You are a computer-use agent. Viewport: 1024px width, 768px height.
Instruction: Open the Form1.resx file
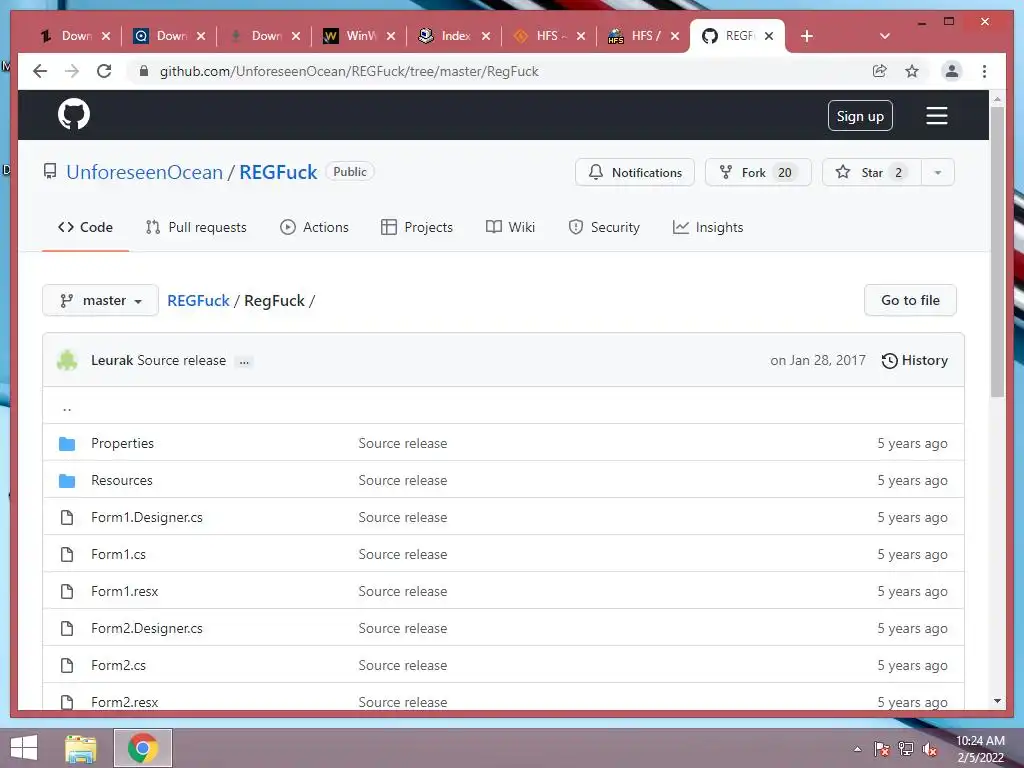(125, 592)
